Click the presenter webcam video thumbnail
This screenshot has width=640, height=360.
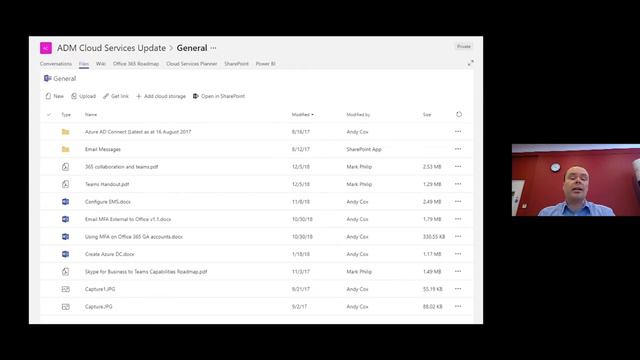coord(576,180)
